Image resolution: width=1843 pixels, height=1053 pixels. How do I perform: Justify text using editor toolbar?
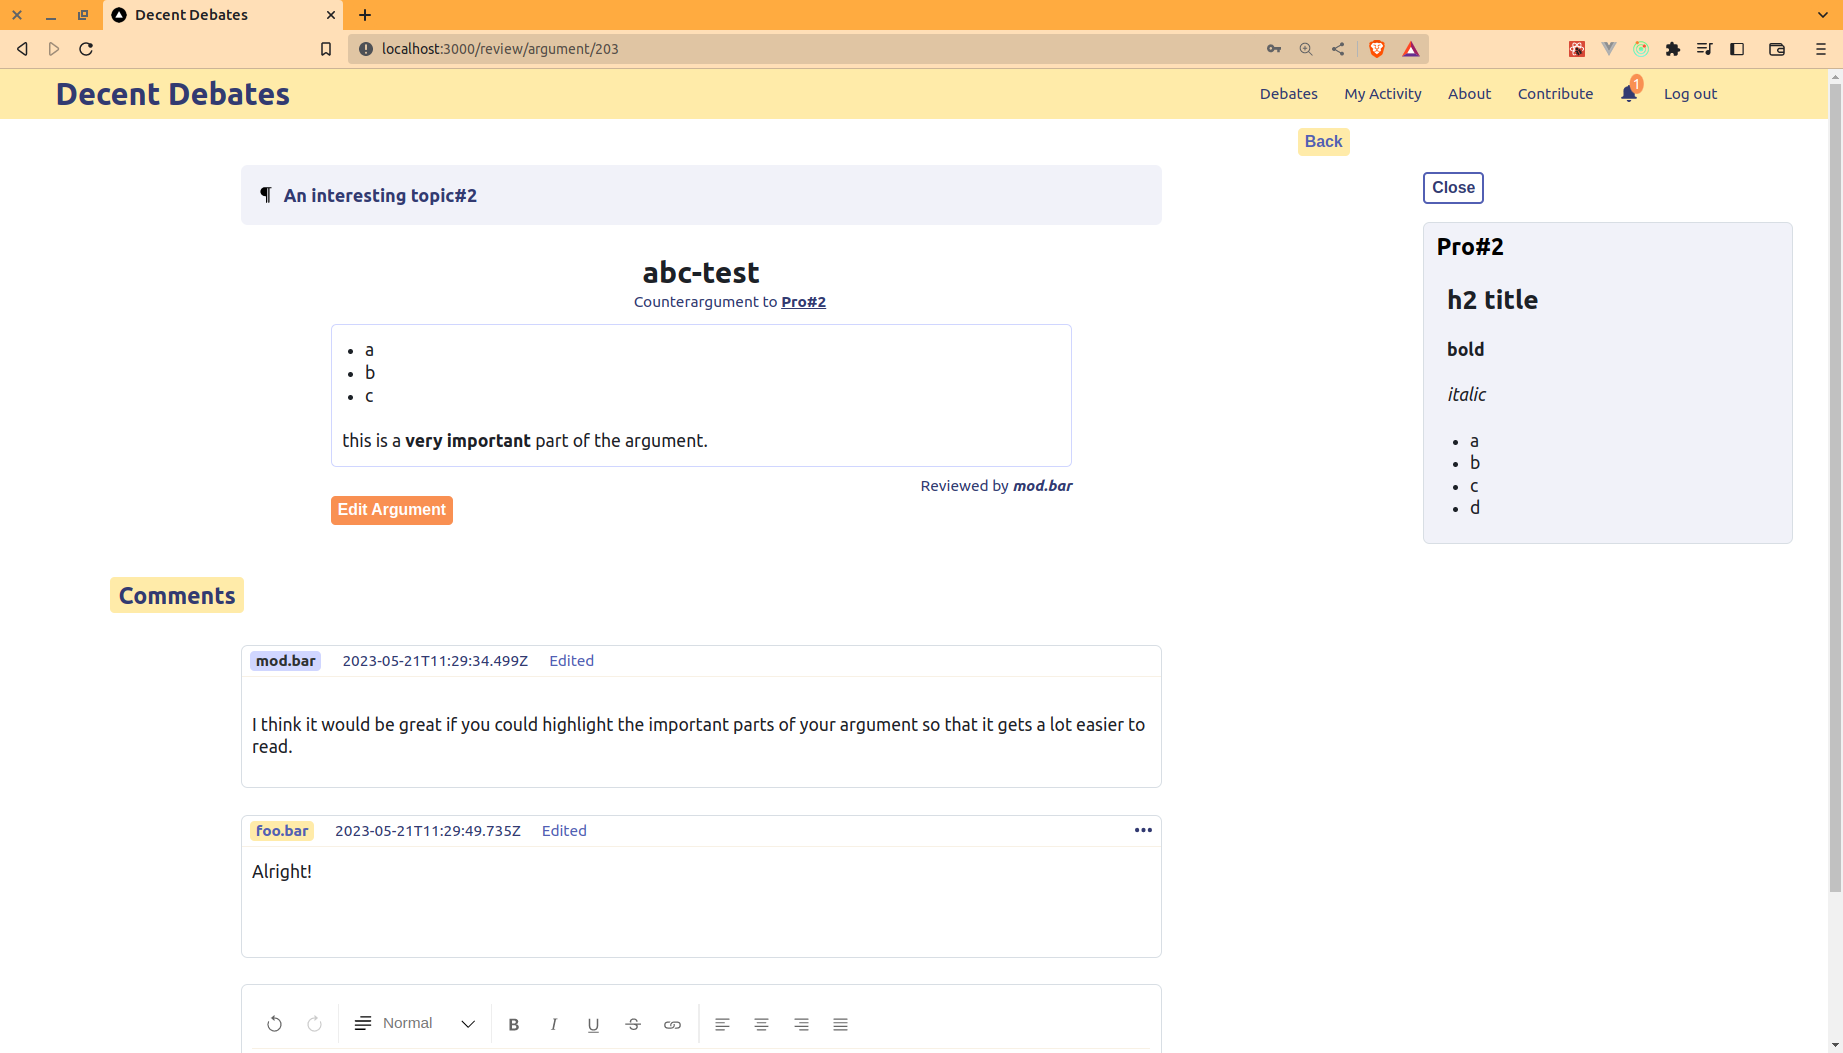pyautogui.click(x=840, y=1024)
